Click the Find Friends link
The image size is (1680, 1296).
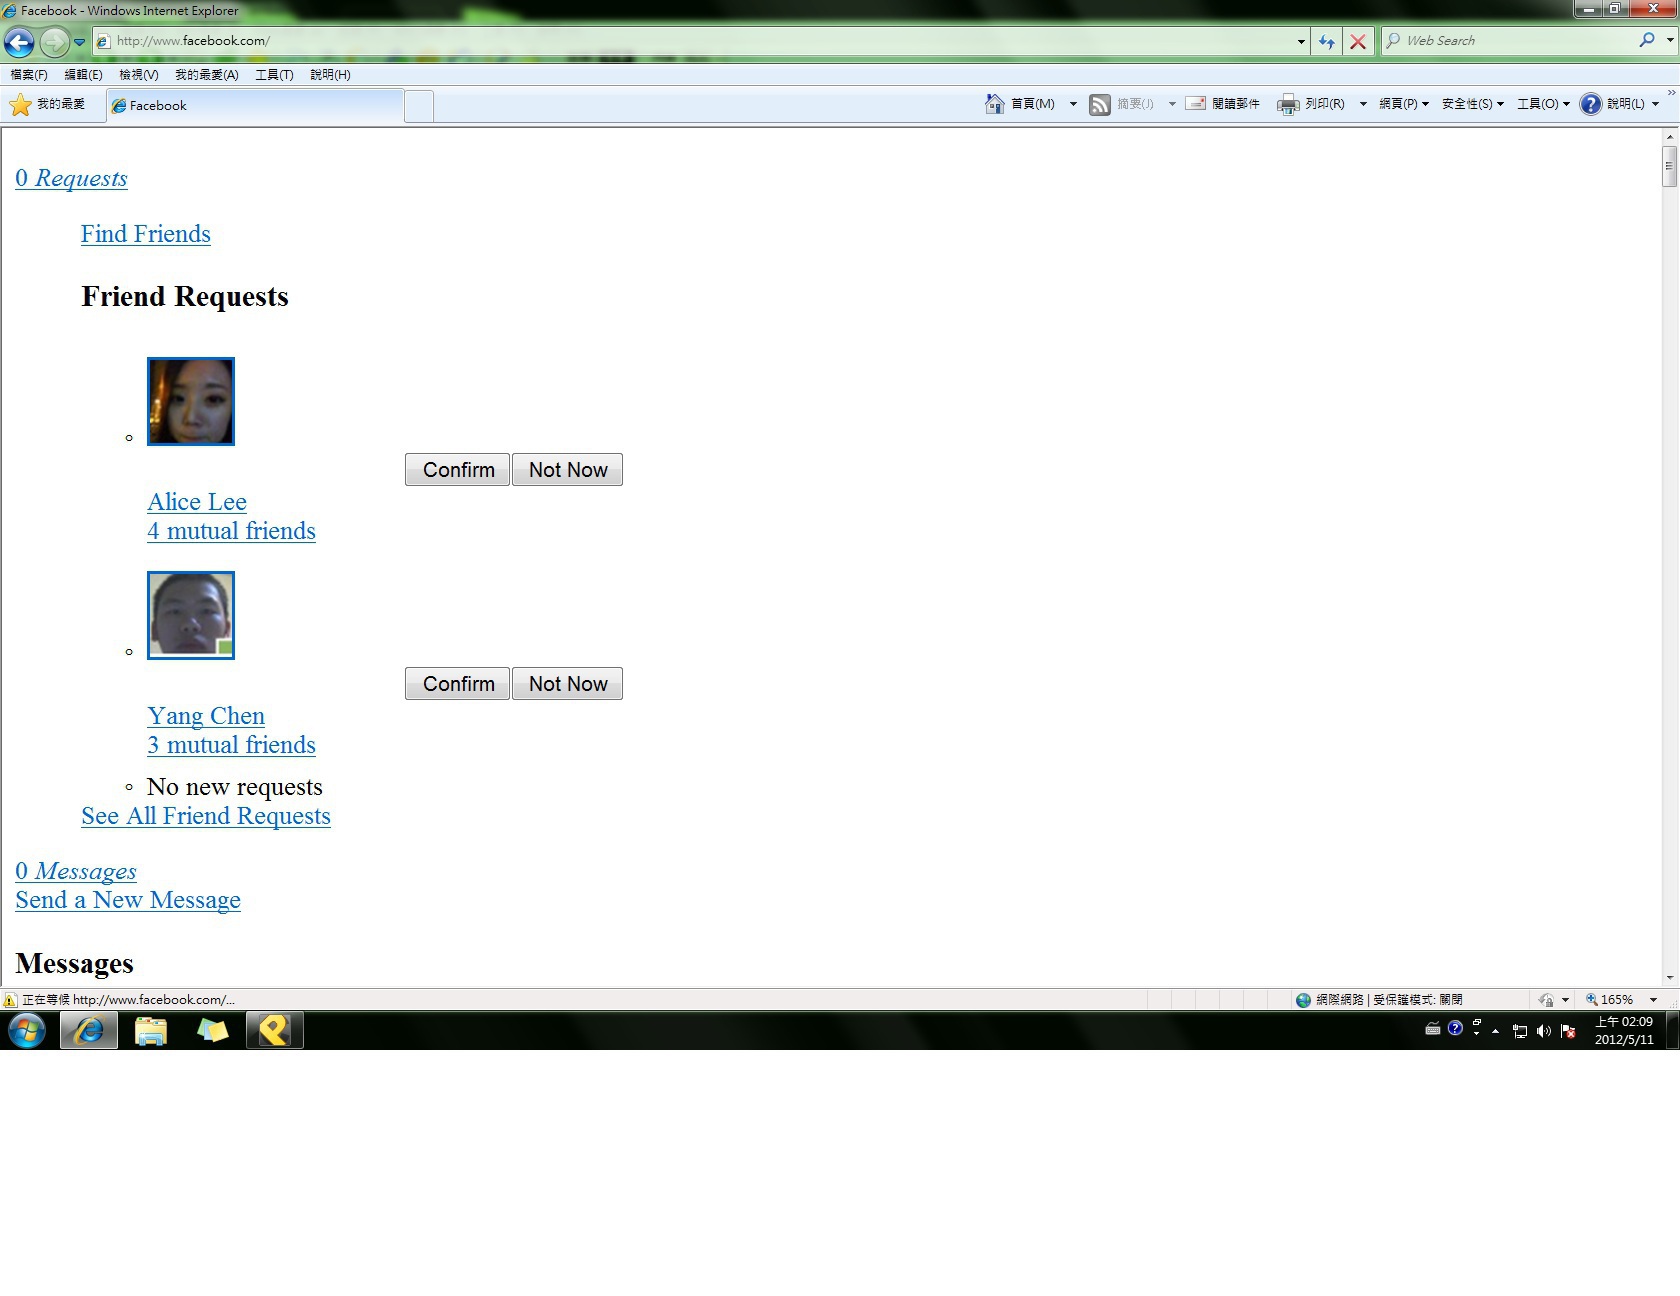click(146, 234)
